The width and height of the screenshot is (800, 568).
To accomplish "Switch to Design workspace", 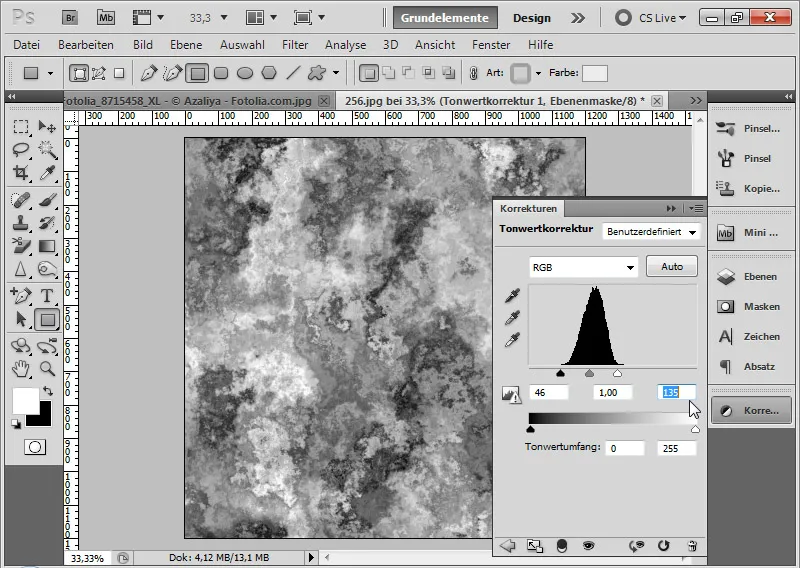I will click(x=532, y=18).
